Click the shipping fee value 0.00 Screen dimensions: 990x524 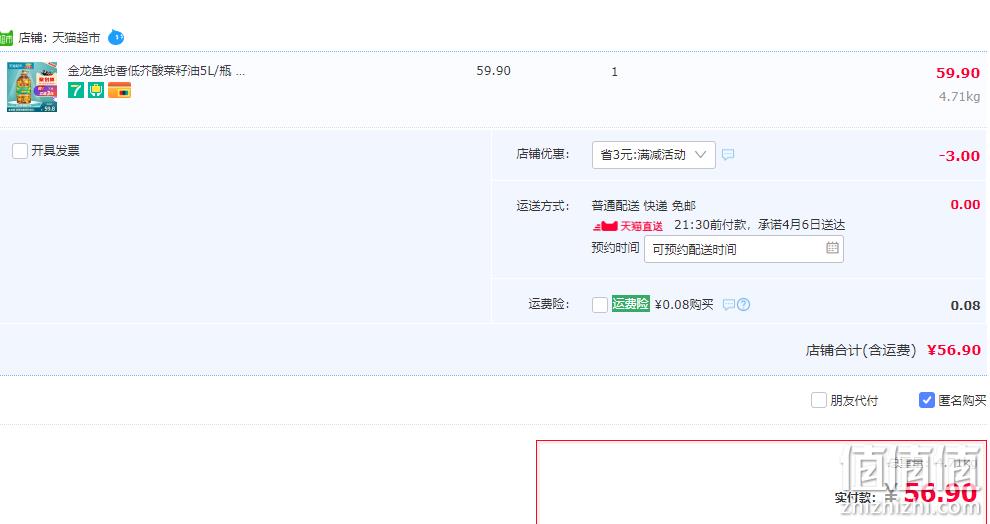tap(965, 205)
